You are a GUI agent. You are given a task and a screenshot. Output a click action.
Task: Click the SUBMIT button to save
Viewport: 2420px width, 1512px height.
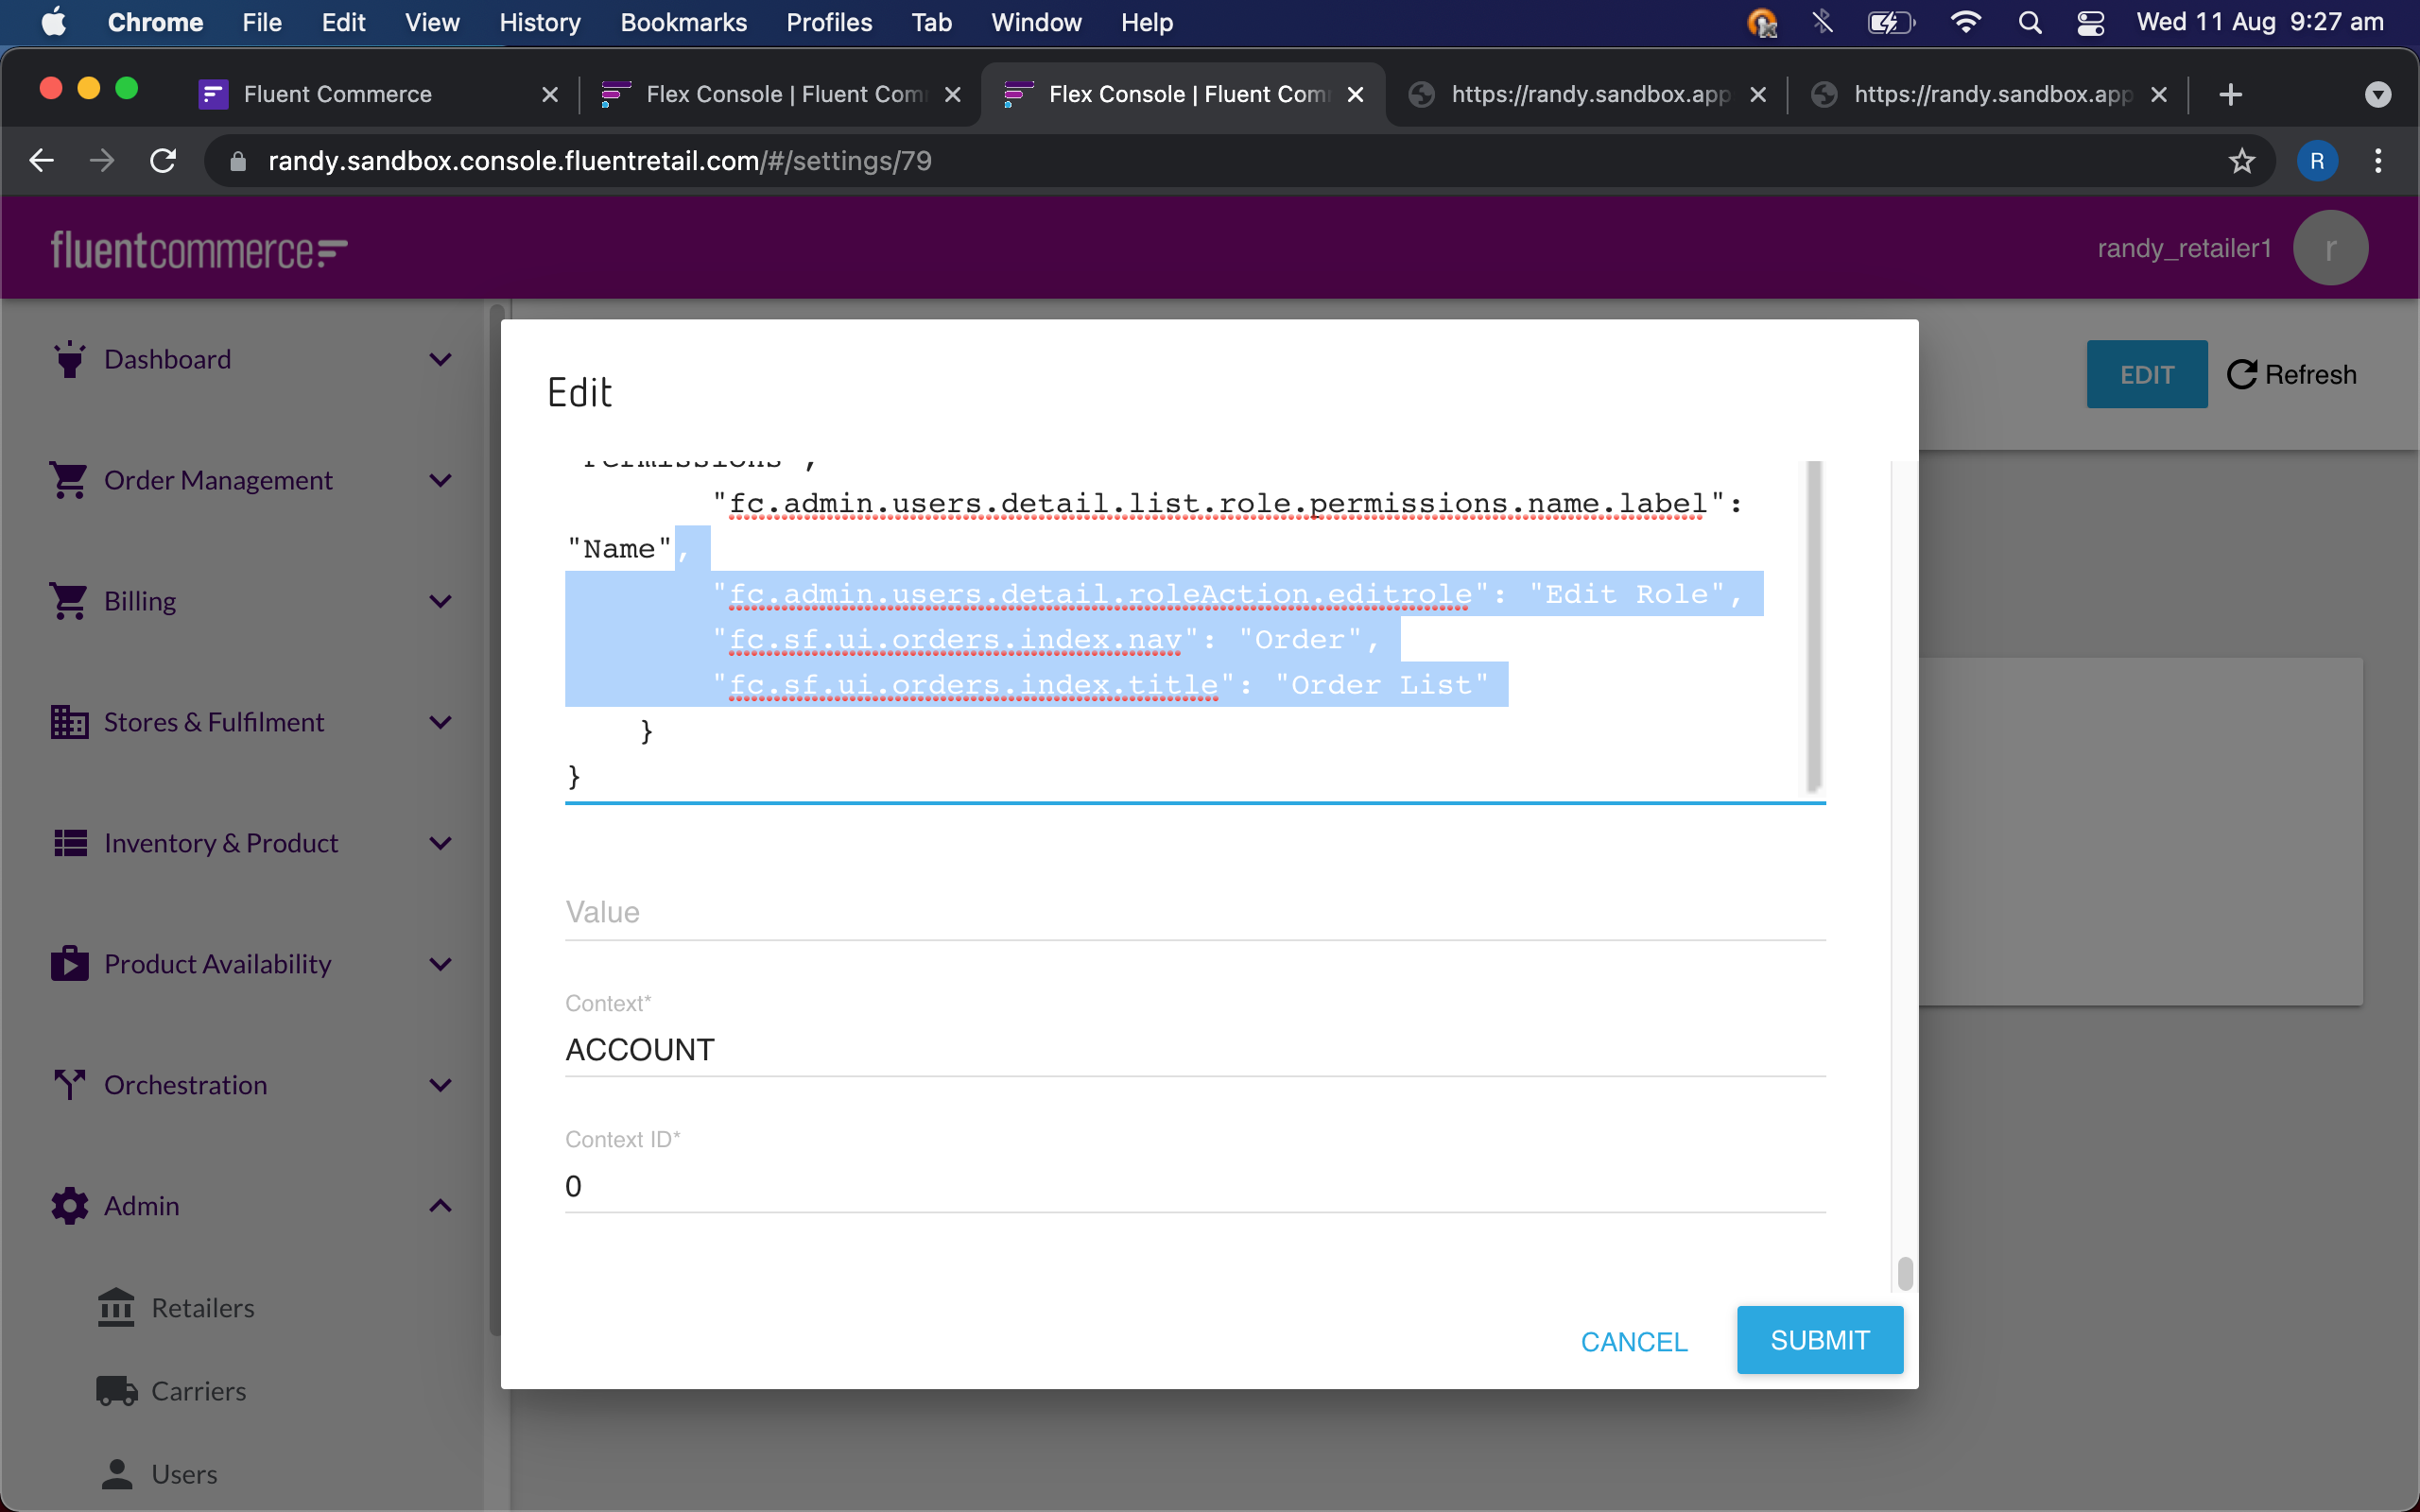1821,1340
